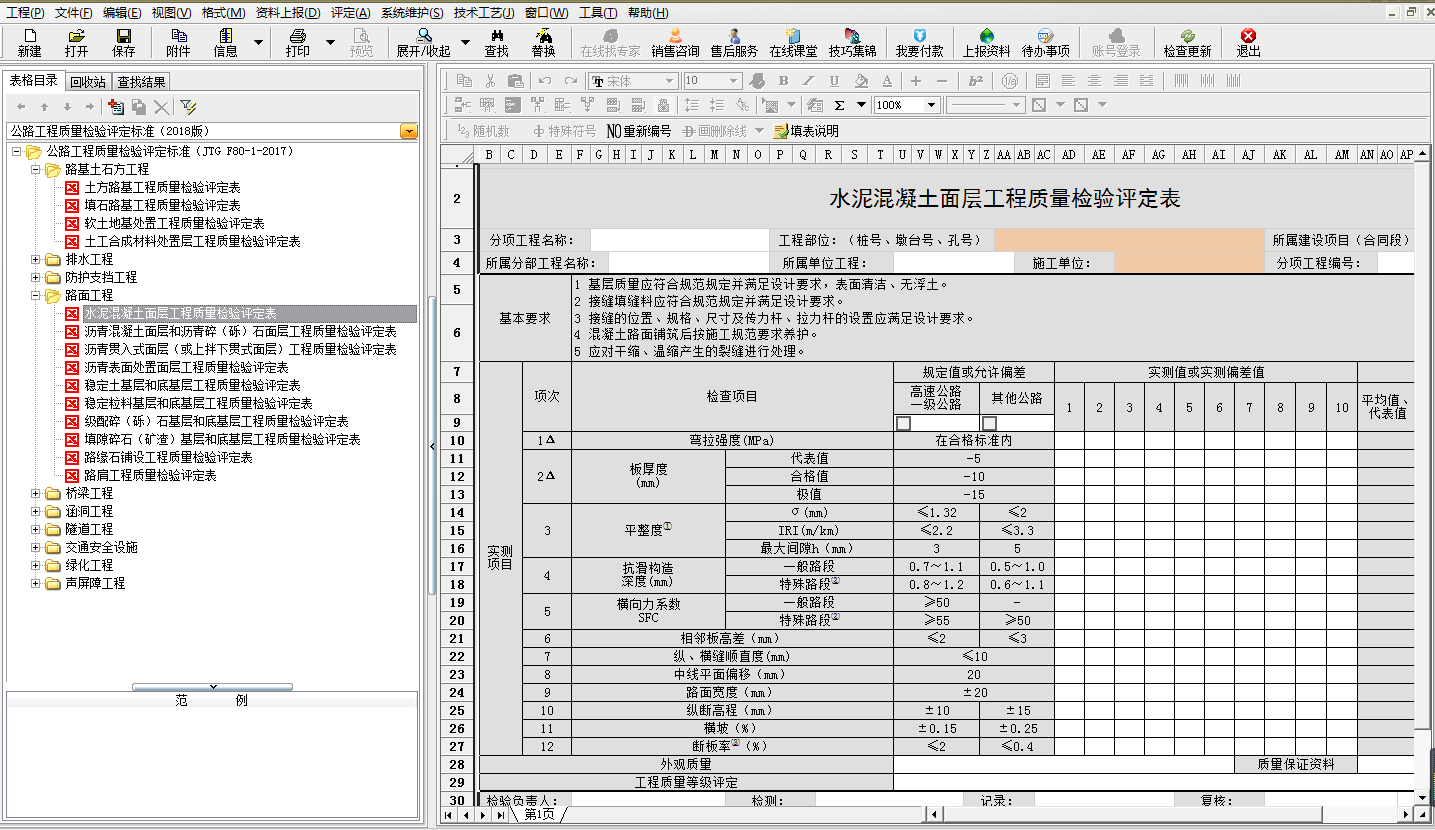Click the orange 施工单位 input cell
The width and height of the screenshot is (1435, 830).
click(x=1190, y=263)
